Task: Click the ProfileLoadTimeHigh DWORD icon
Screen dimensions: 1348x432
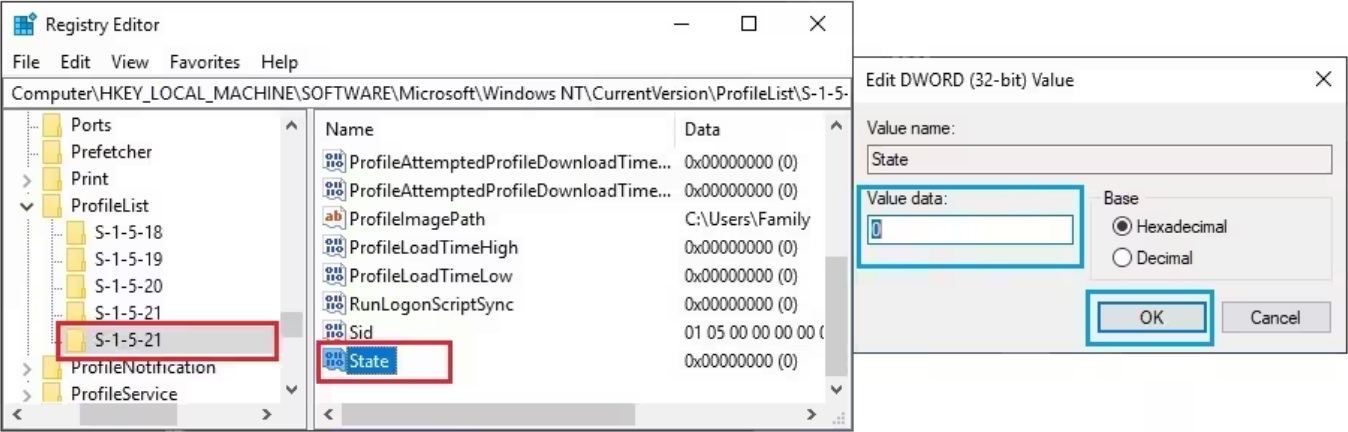Action: pos(334,247)
